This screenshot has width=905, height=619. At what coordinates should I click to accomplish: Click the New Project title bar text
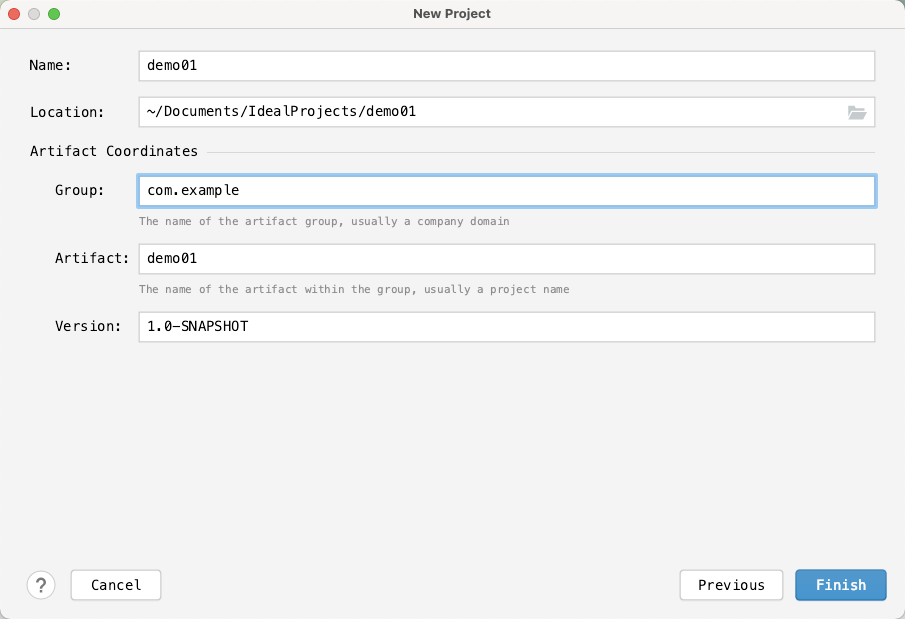click(x=452, y=14)
